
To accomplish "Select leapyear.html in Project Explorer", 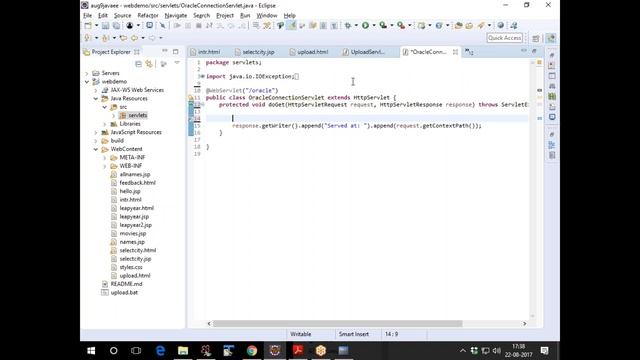I will 136,208.
